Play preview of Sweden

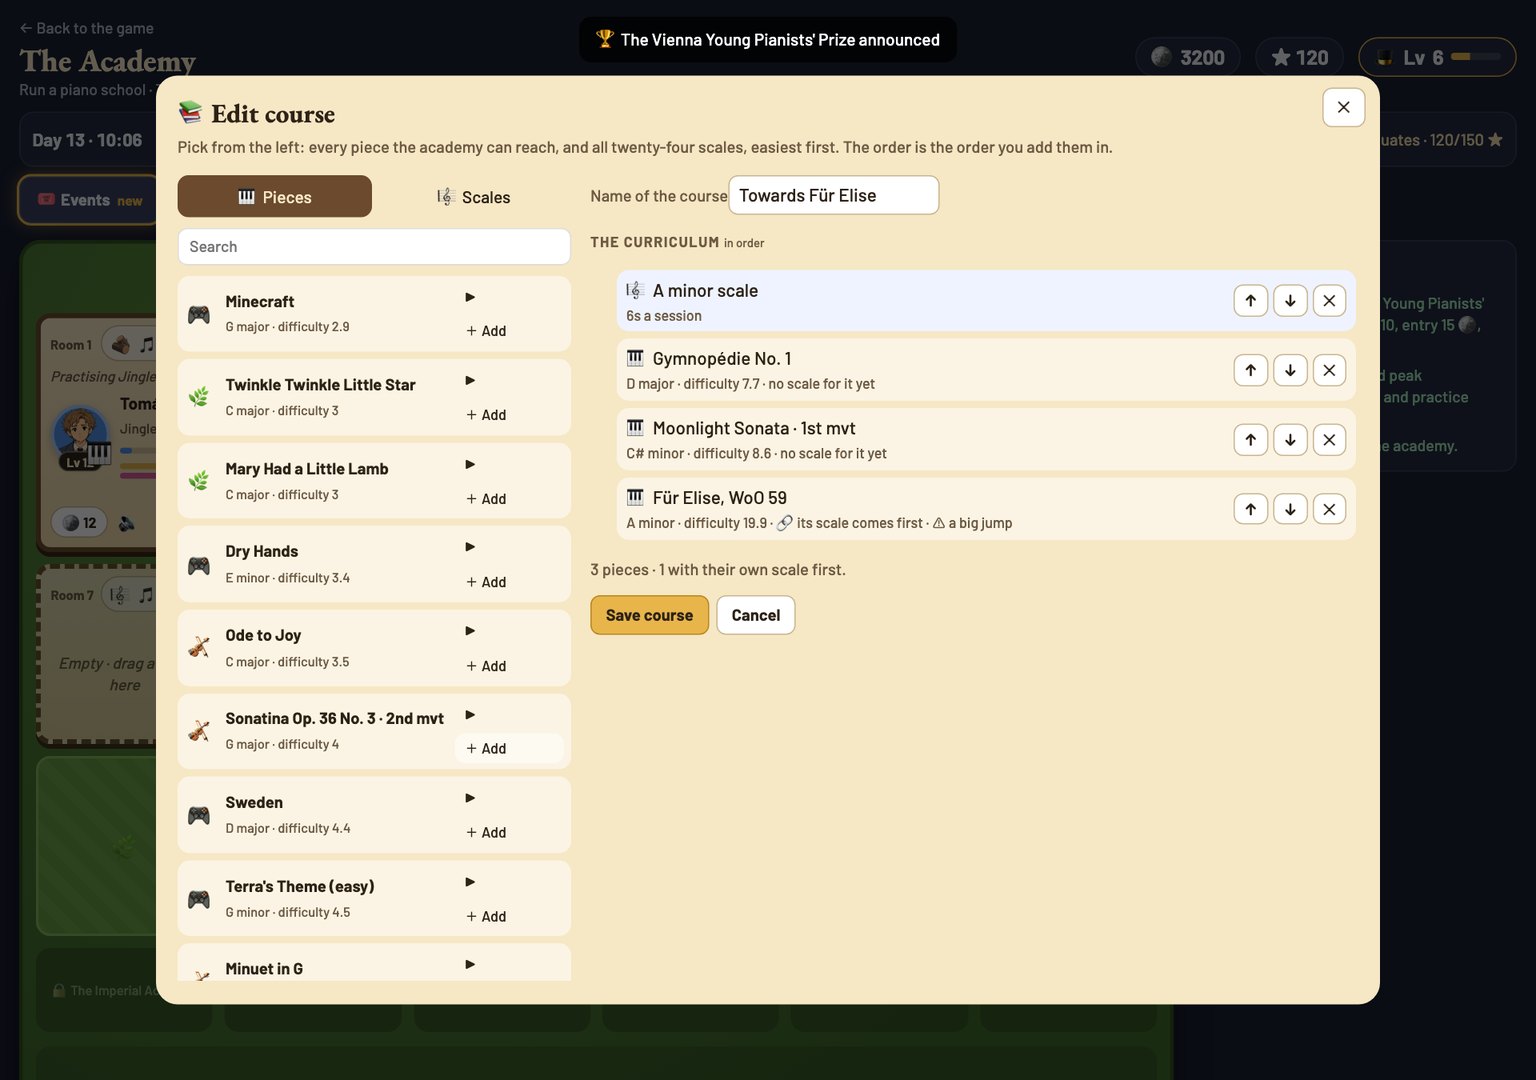coord(470,798)
